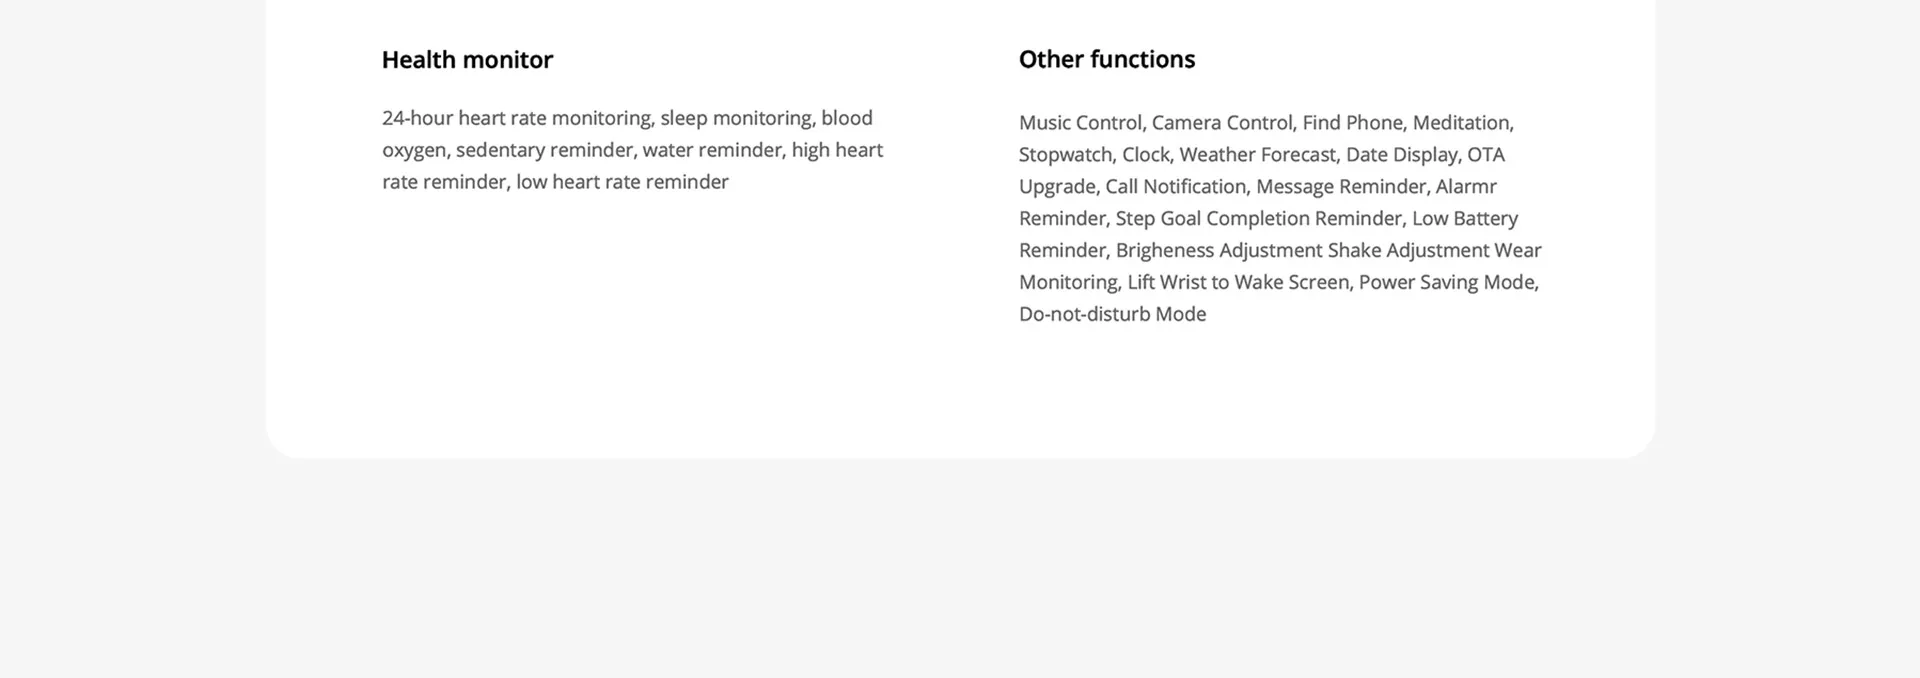Click the word 'Stopwatch'

(1065, 155)
